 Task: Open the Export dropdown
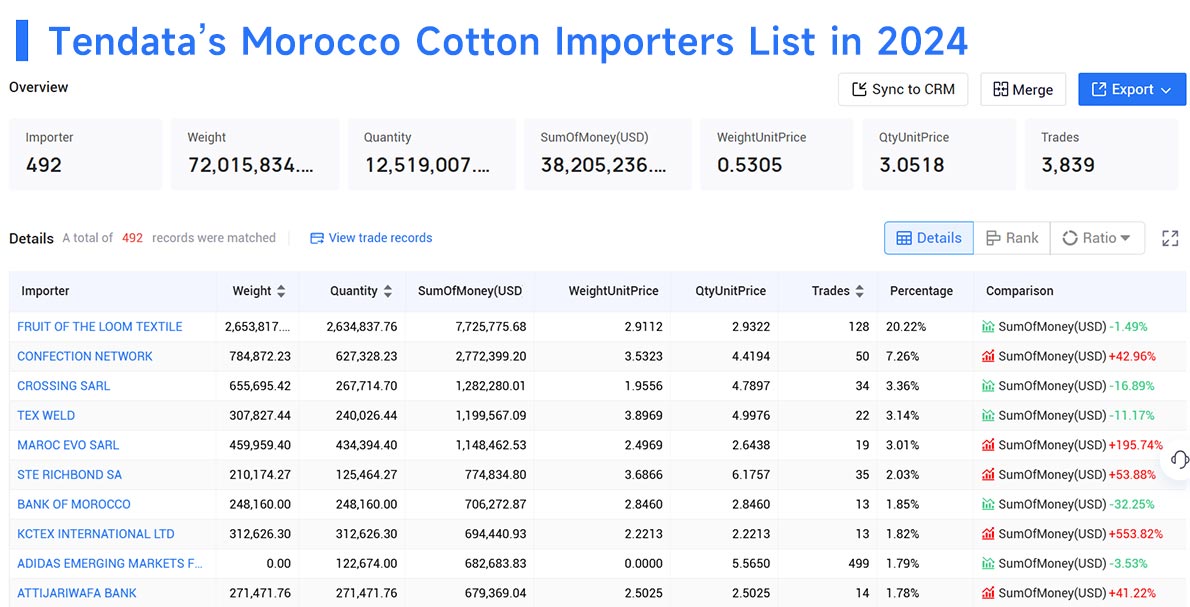coord(1132,90)
